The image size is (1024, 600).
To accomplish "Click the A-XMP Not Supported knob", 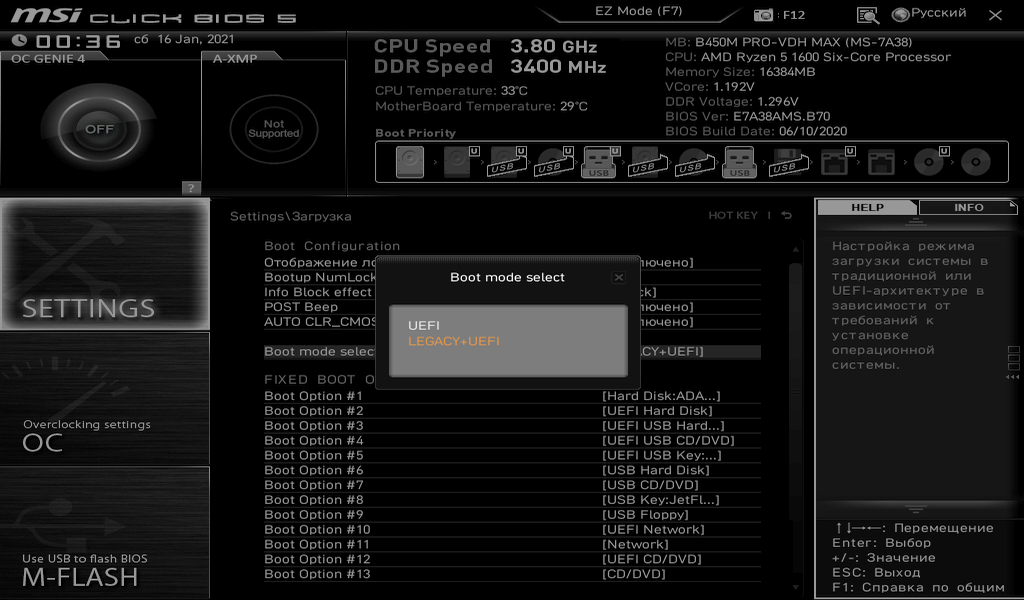I will click(x=273, y=129).
